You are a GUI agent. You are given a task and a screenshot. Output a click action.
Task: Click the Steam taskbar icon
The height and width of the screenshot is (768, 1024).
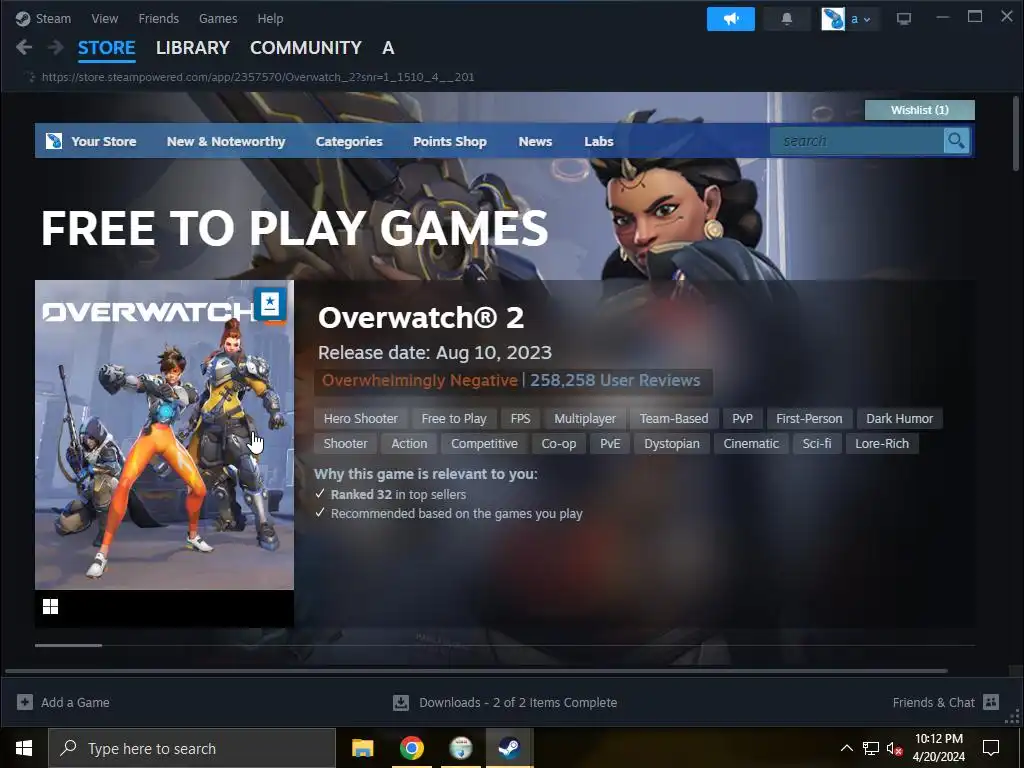coord(509,748)
